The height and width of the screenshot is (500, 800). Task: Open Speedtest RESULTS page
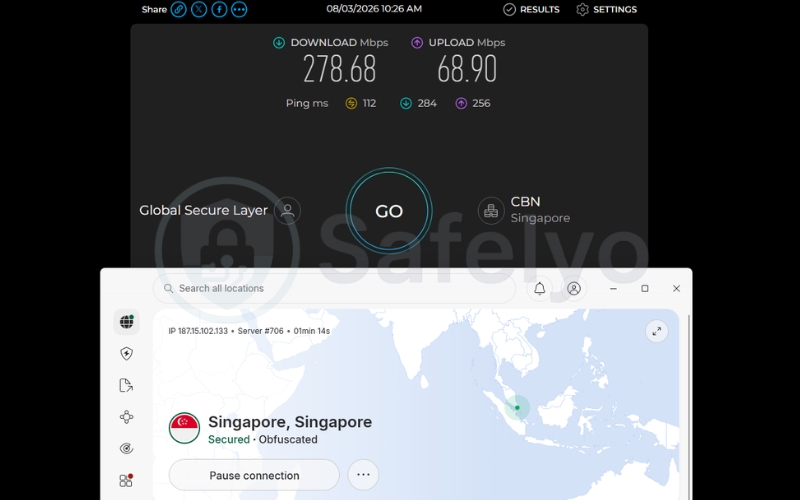tap(531, 9)
